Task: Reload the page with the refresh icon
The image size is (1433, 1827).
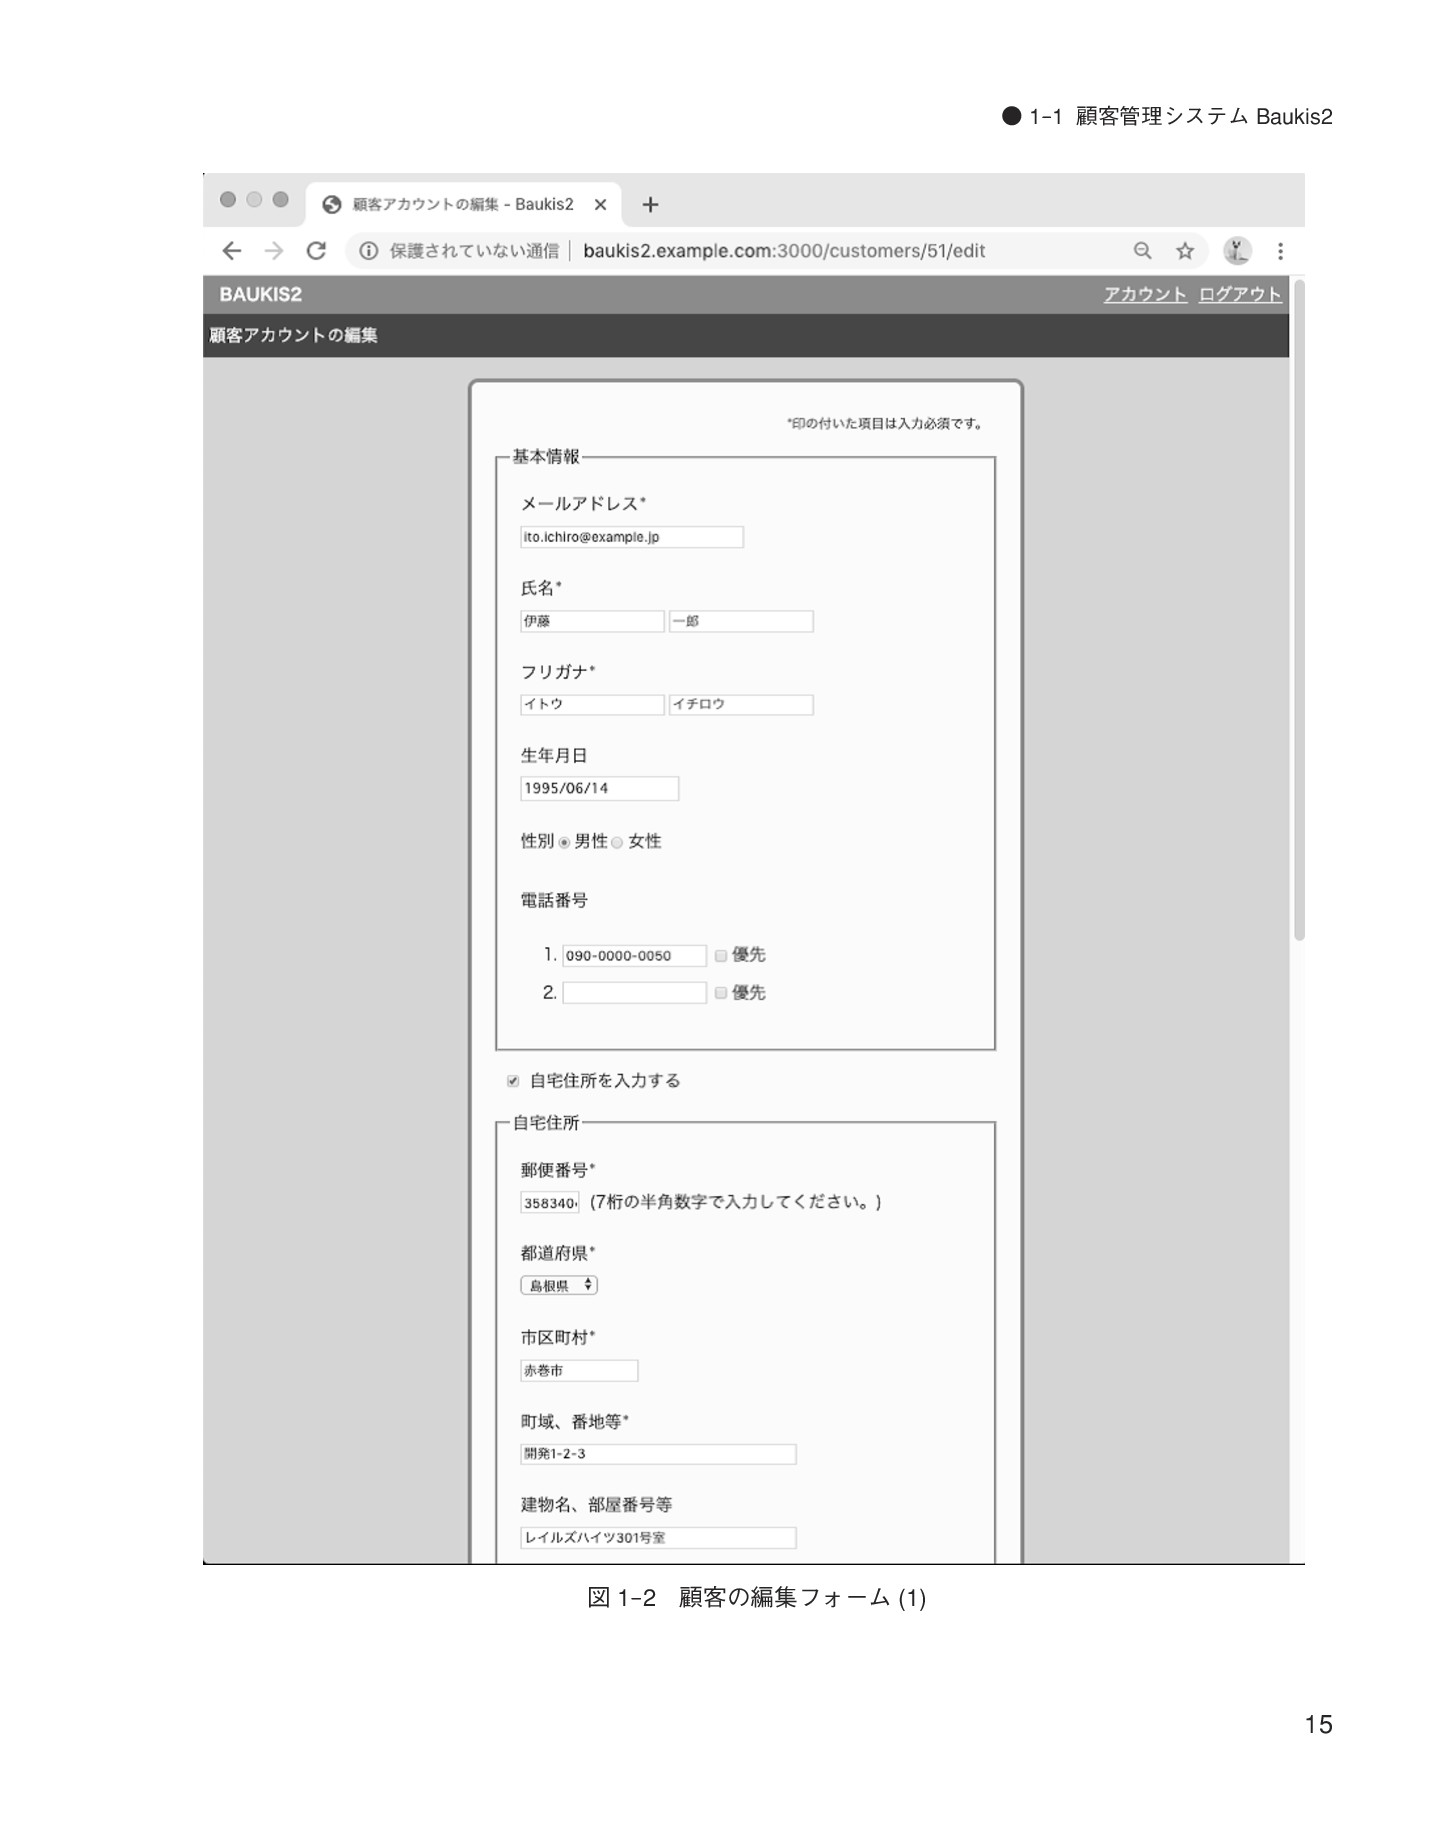Action: click(x=316, y=251)
